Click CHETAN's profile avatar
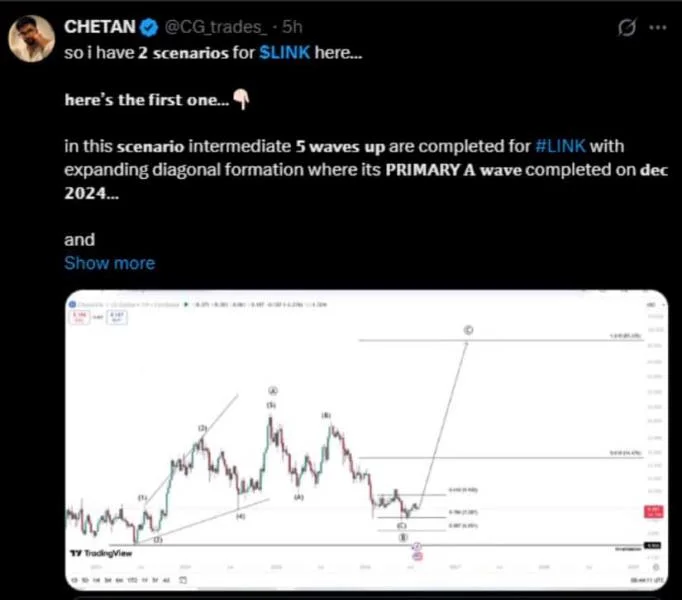This screenshot has width=682, height=600. point(31,38)
